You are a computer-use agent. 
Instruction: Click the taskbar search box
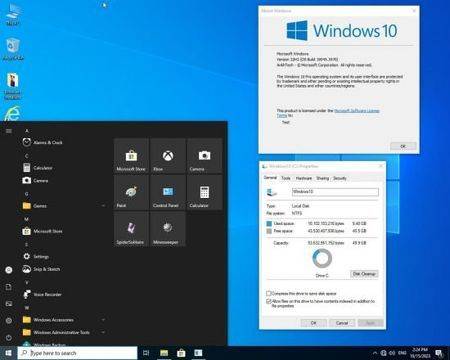coord(77,353)
